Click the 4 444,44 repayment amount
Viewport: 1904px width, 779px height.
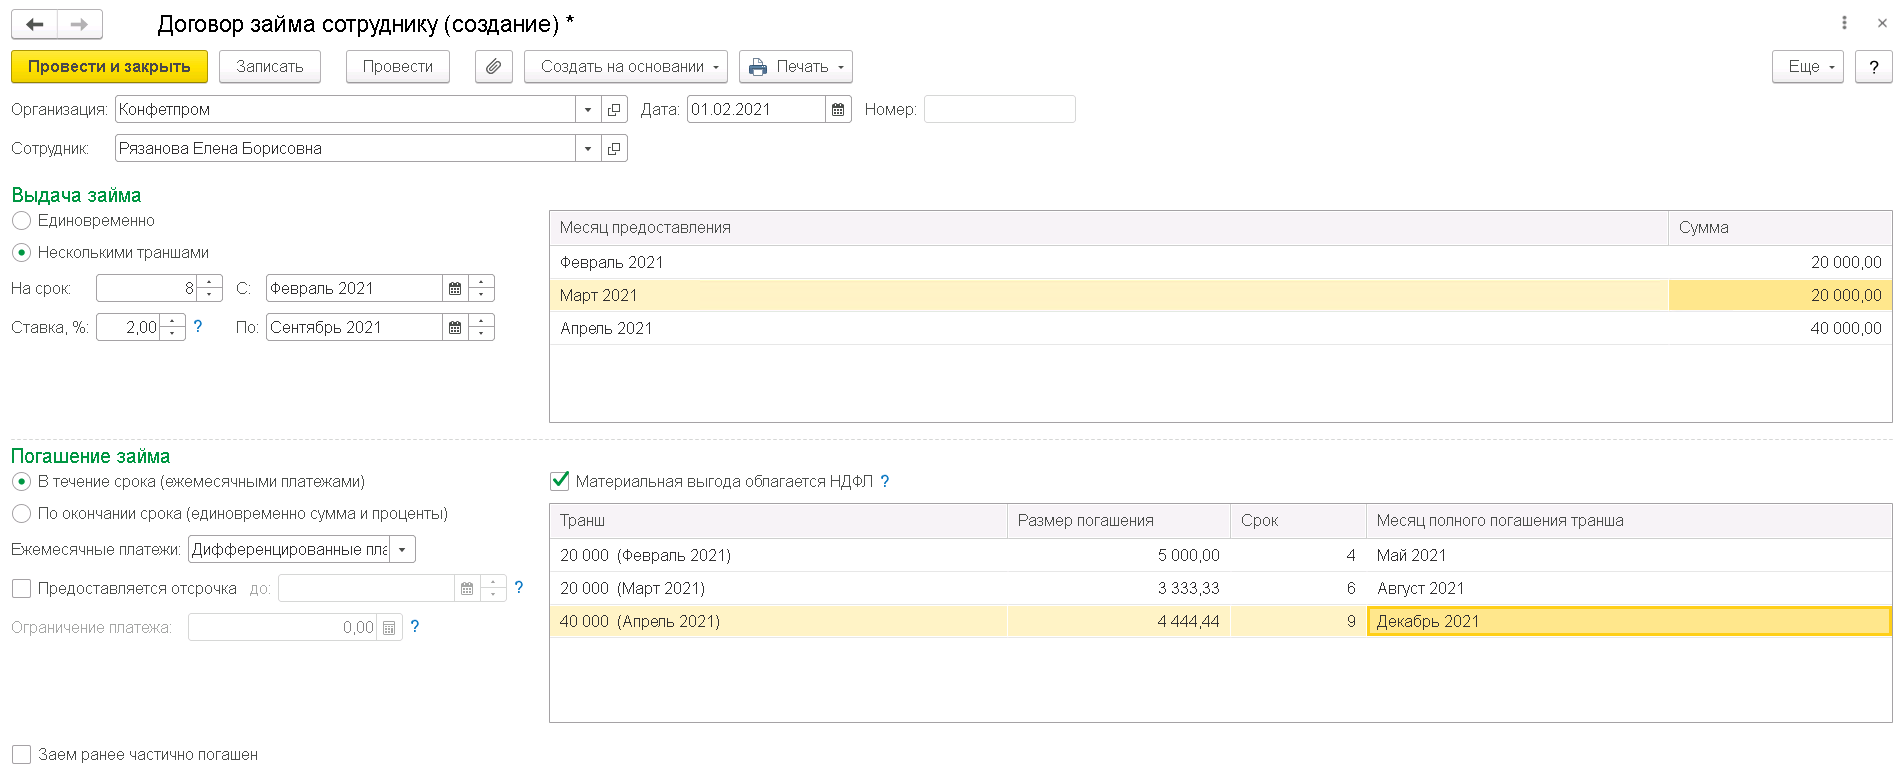[x=1119, y=622]
